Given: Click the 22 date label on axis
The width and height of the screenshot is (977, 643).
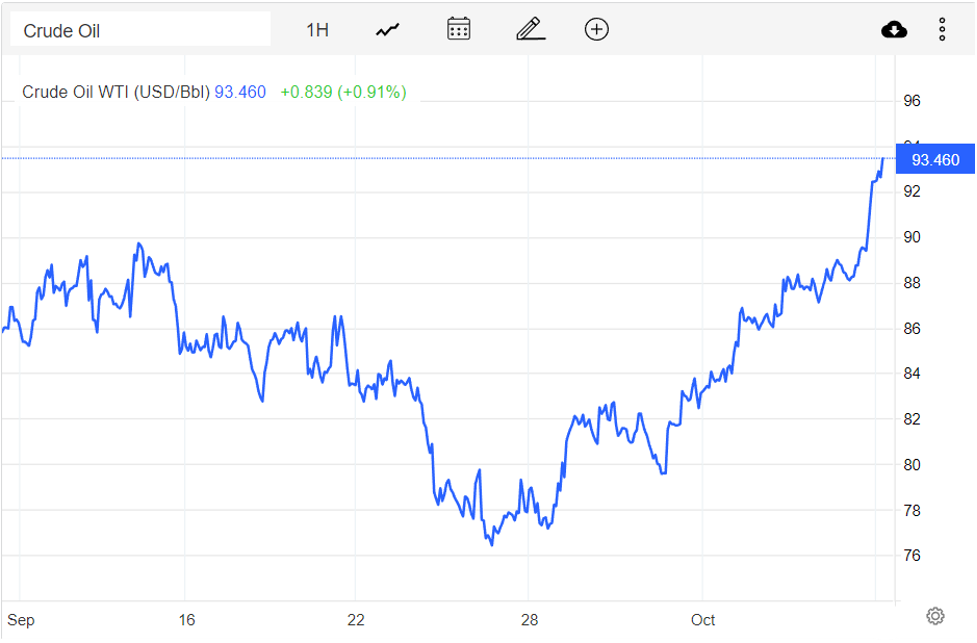Looking at the screenshot, I should coord(356,620).
